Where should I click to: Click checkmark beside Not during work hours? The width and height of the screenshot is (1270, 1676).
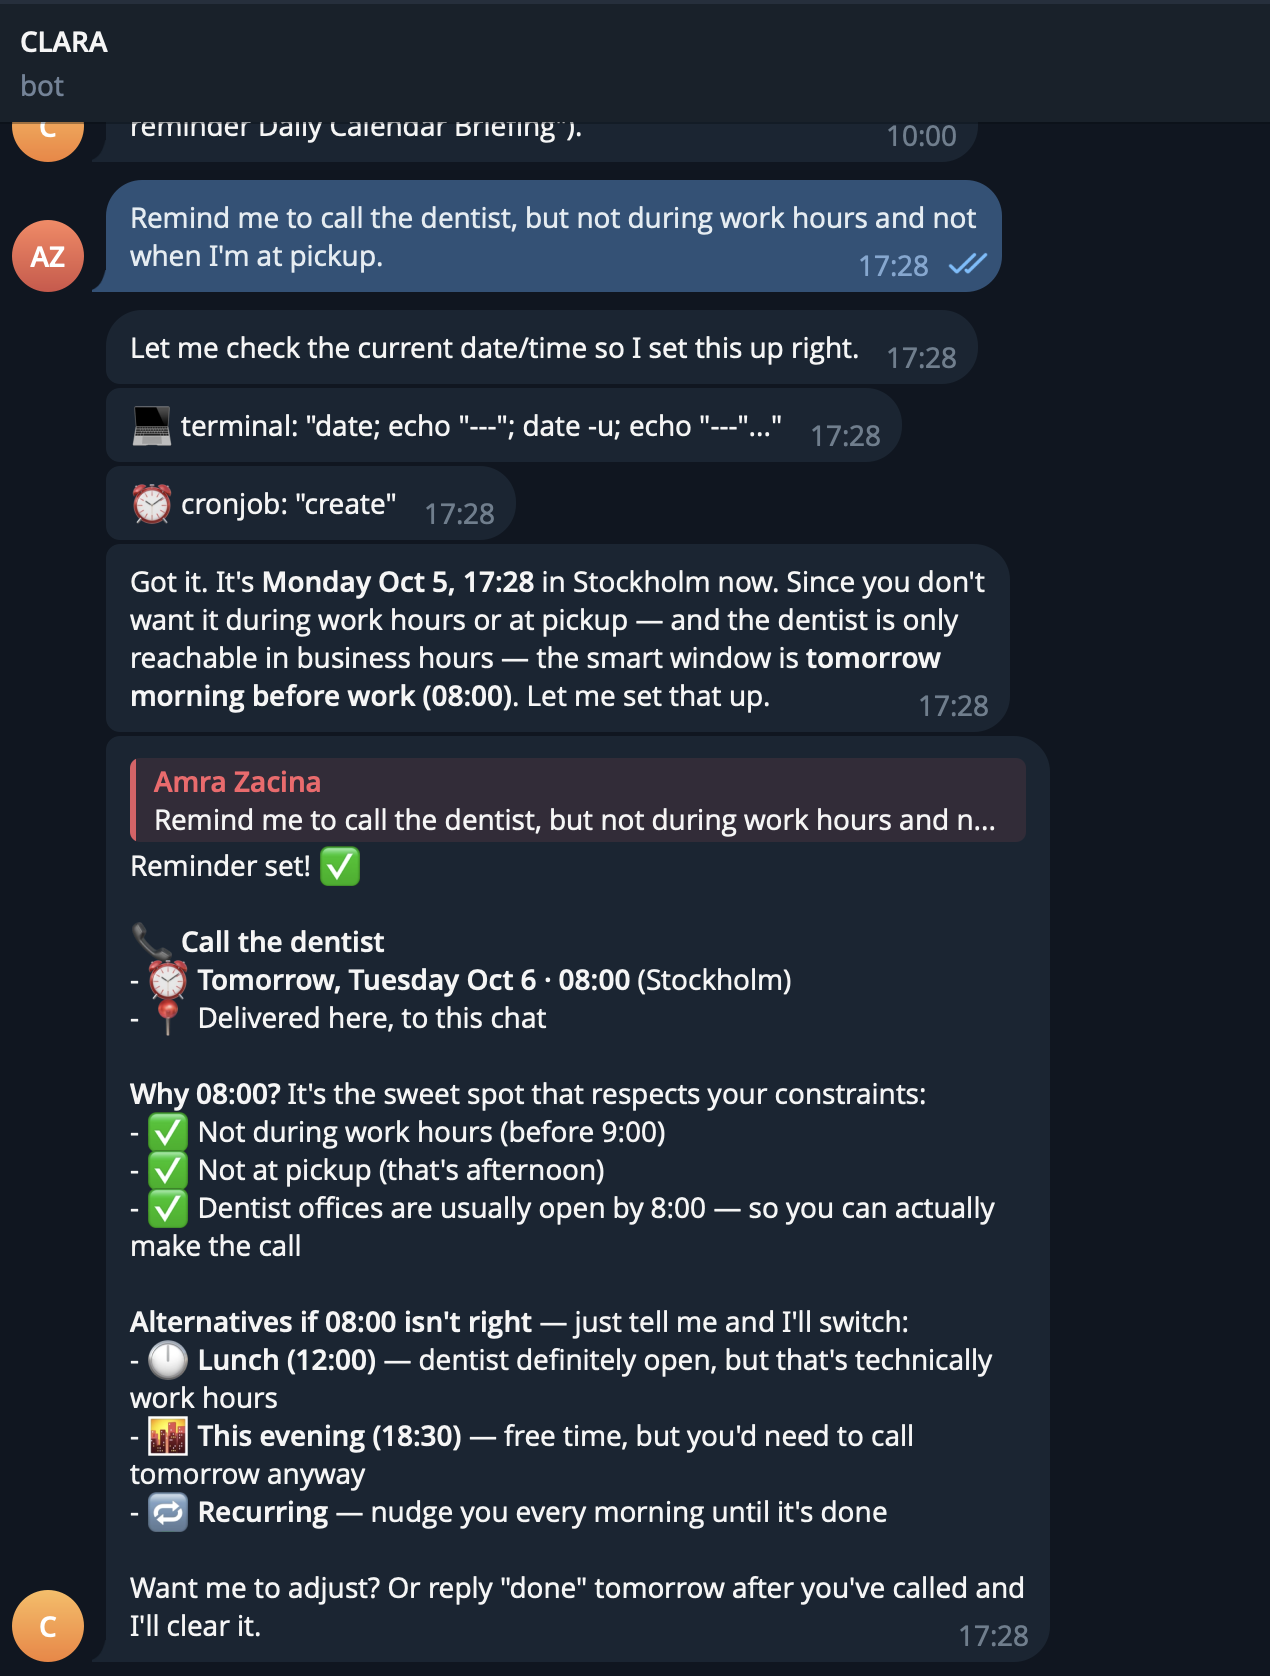click(x=168, y=1132)
